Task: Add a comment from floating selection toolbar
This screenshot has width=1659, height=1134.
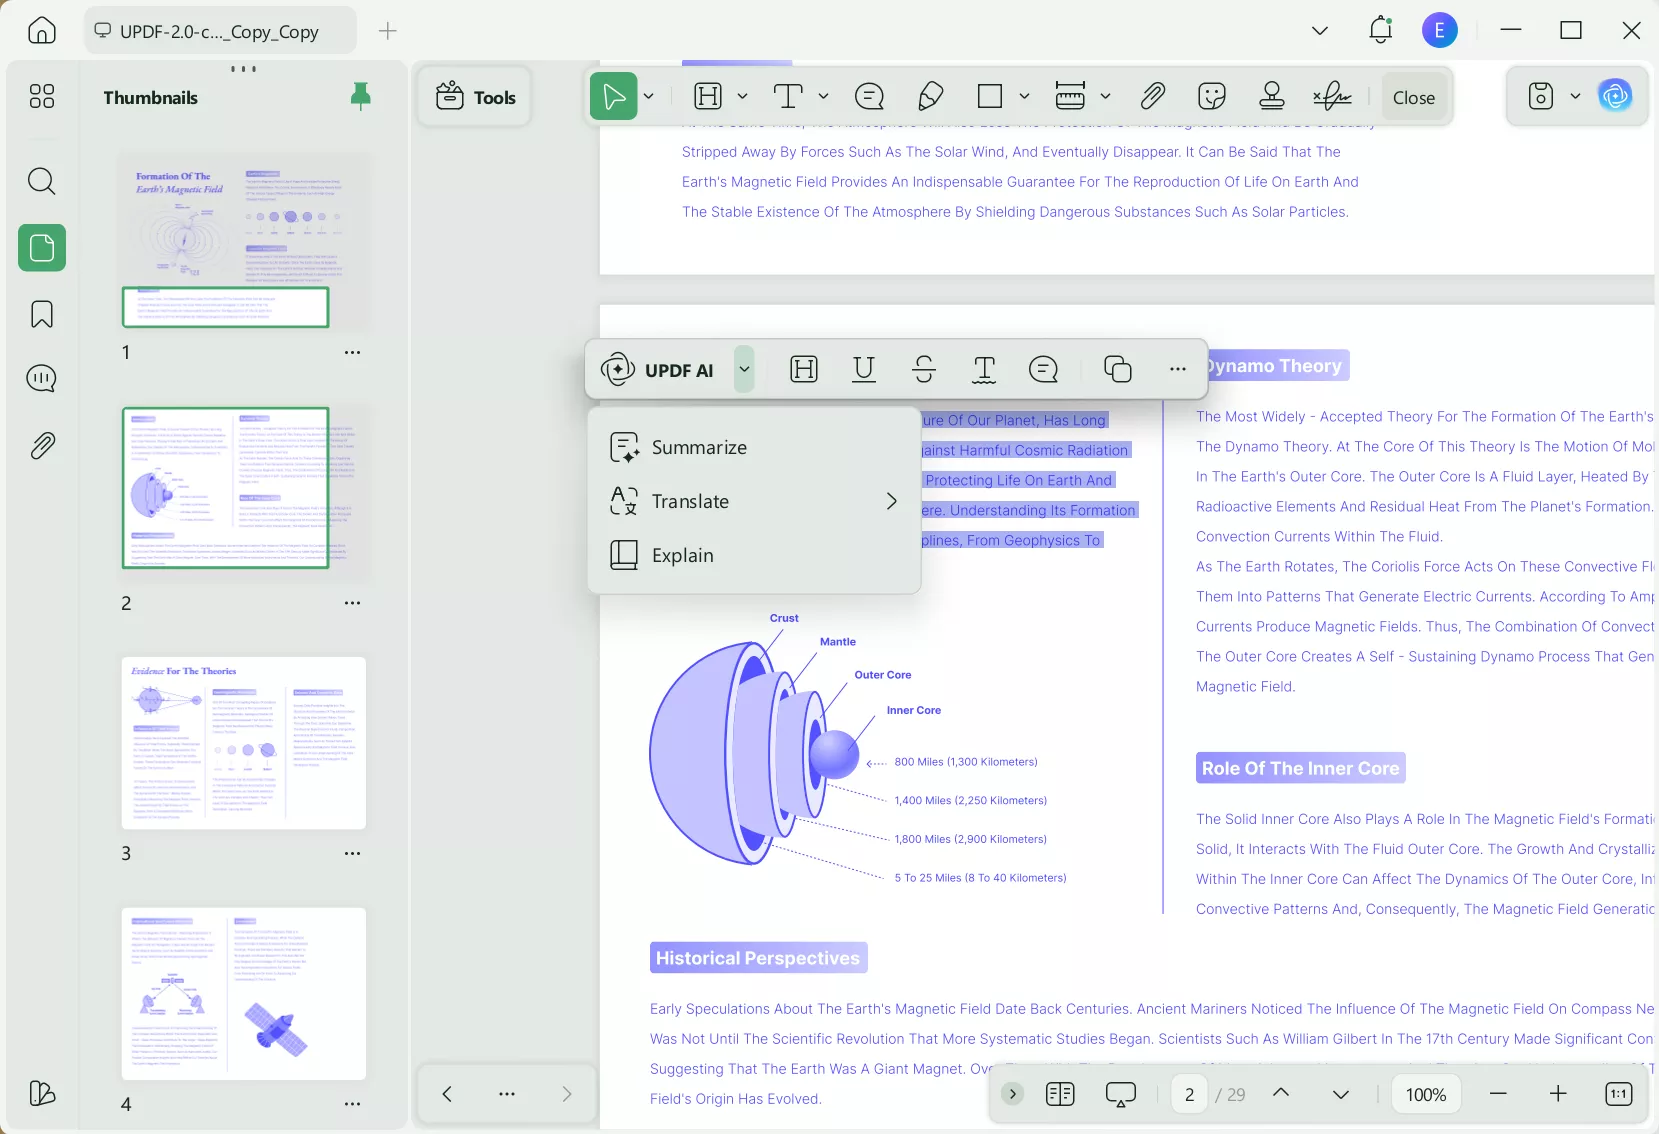Action: tap(1043, 370)
